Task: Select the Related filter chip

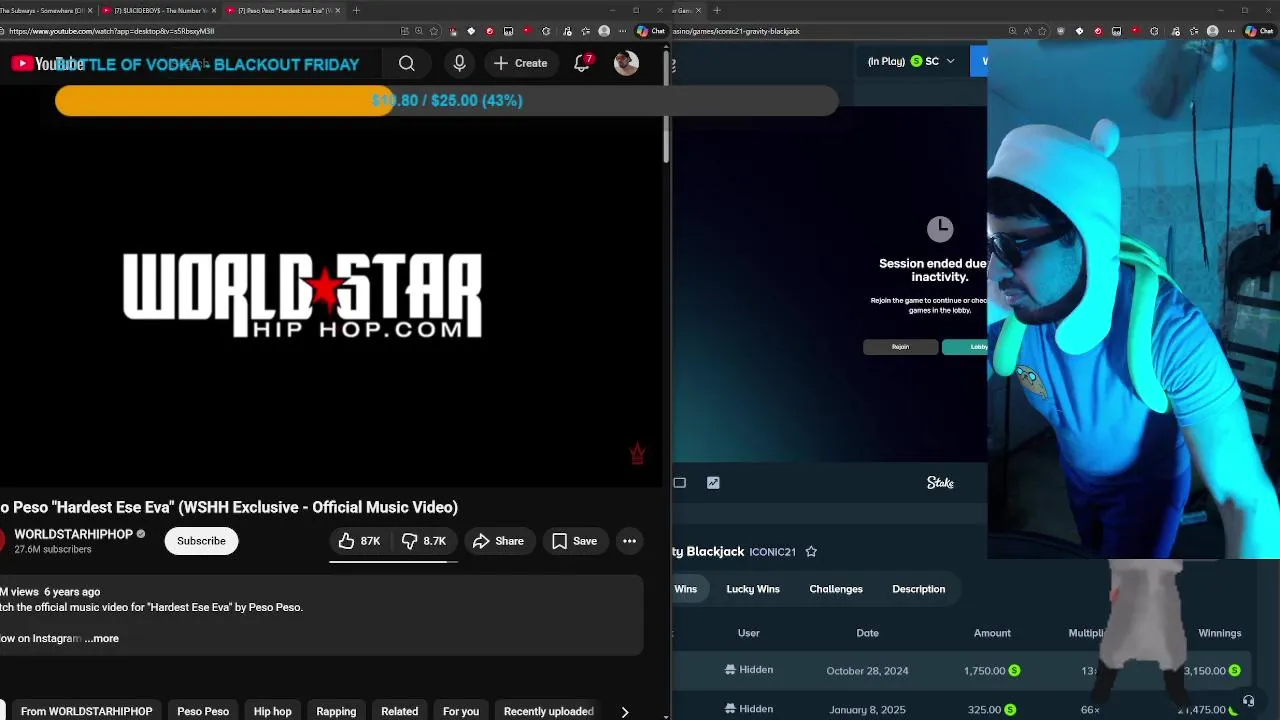Action: pyautogui.click(x=399, y=711)
